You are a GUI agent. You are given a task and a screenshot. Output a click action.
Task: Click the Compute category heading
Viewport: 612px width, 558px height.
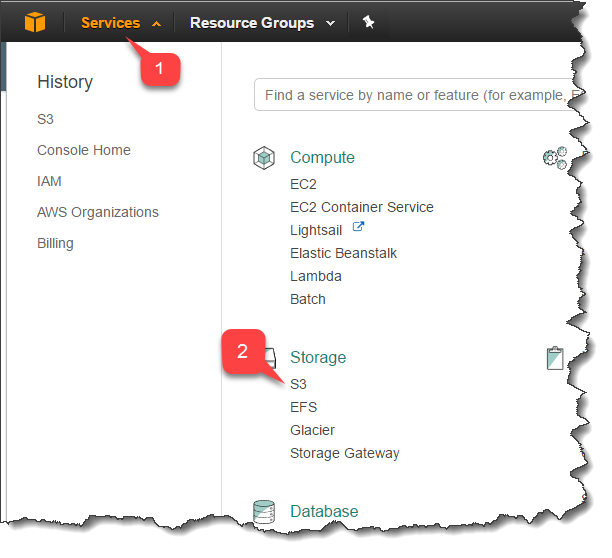pos(322,158)
